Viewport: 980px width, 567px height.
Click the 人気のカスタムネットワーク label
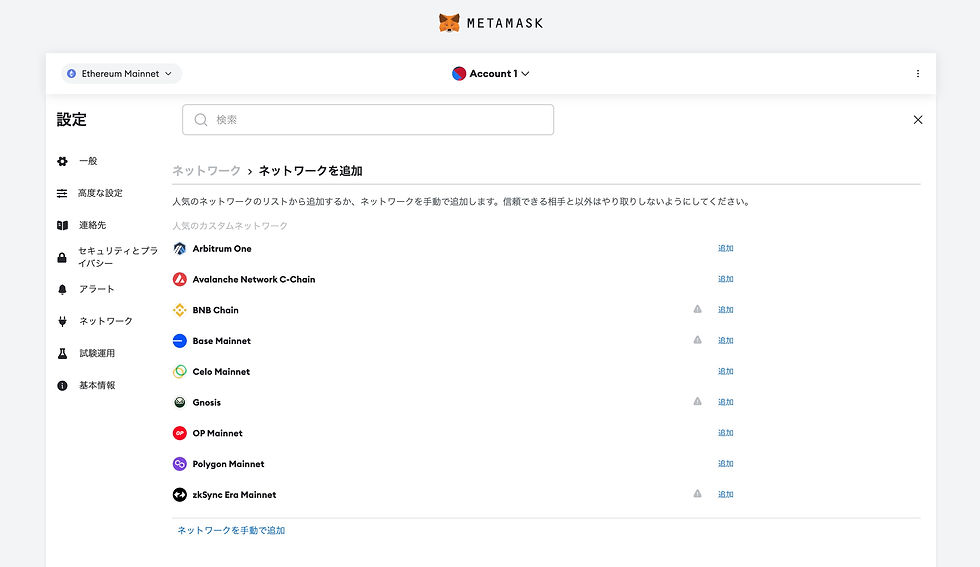click(230, 226)
